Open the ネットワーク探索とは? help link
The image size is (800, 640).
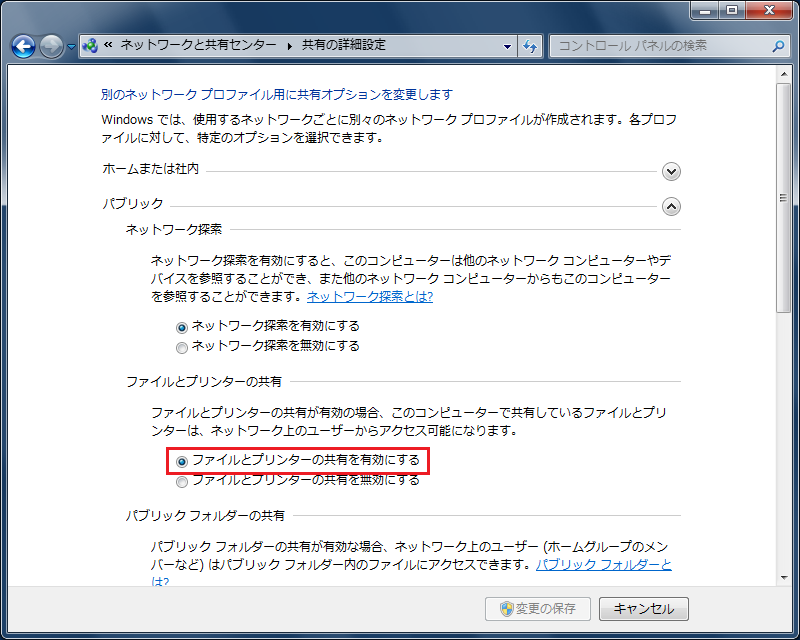point(369,298)
